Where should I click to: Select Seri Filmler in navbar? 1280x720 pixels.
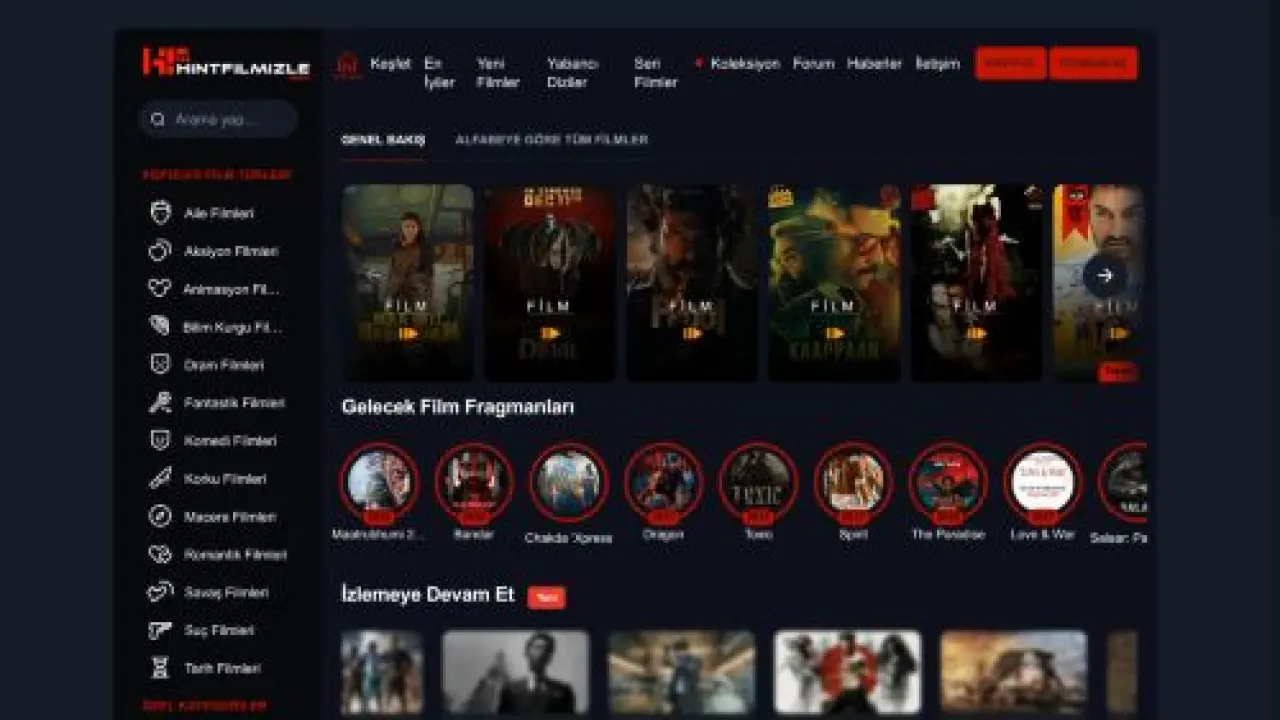point(655,73)
